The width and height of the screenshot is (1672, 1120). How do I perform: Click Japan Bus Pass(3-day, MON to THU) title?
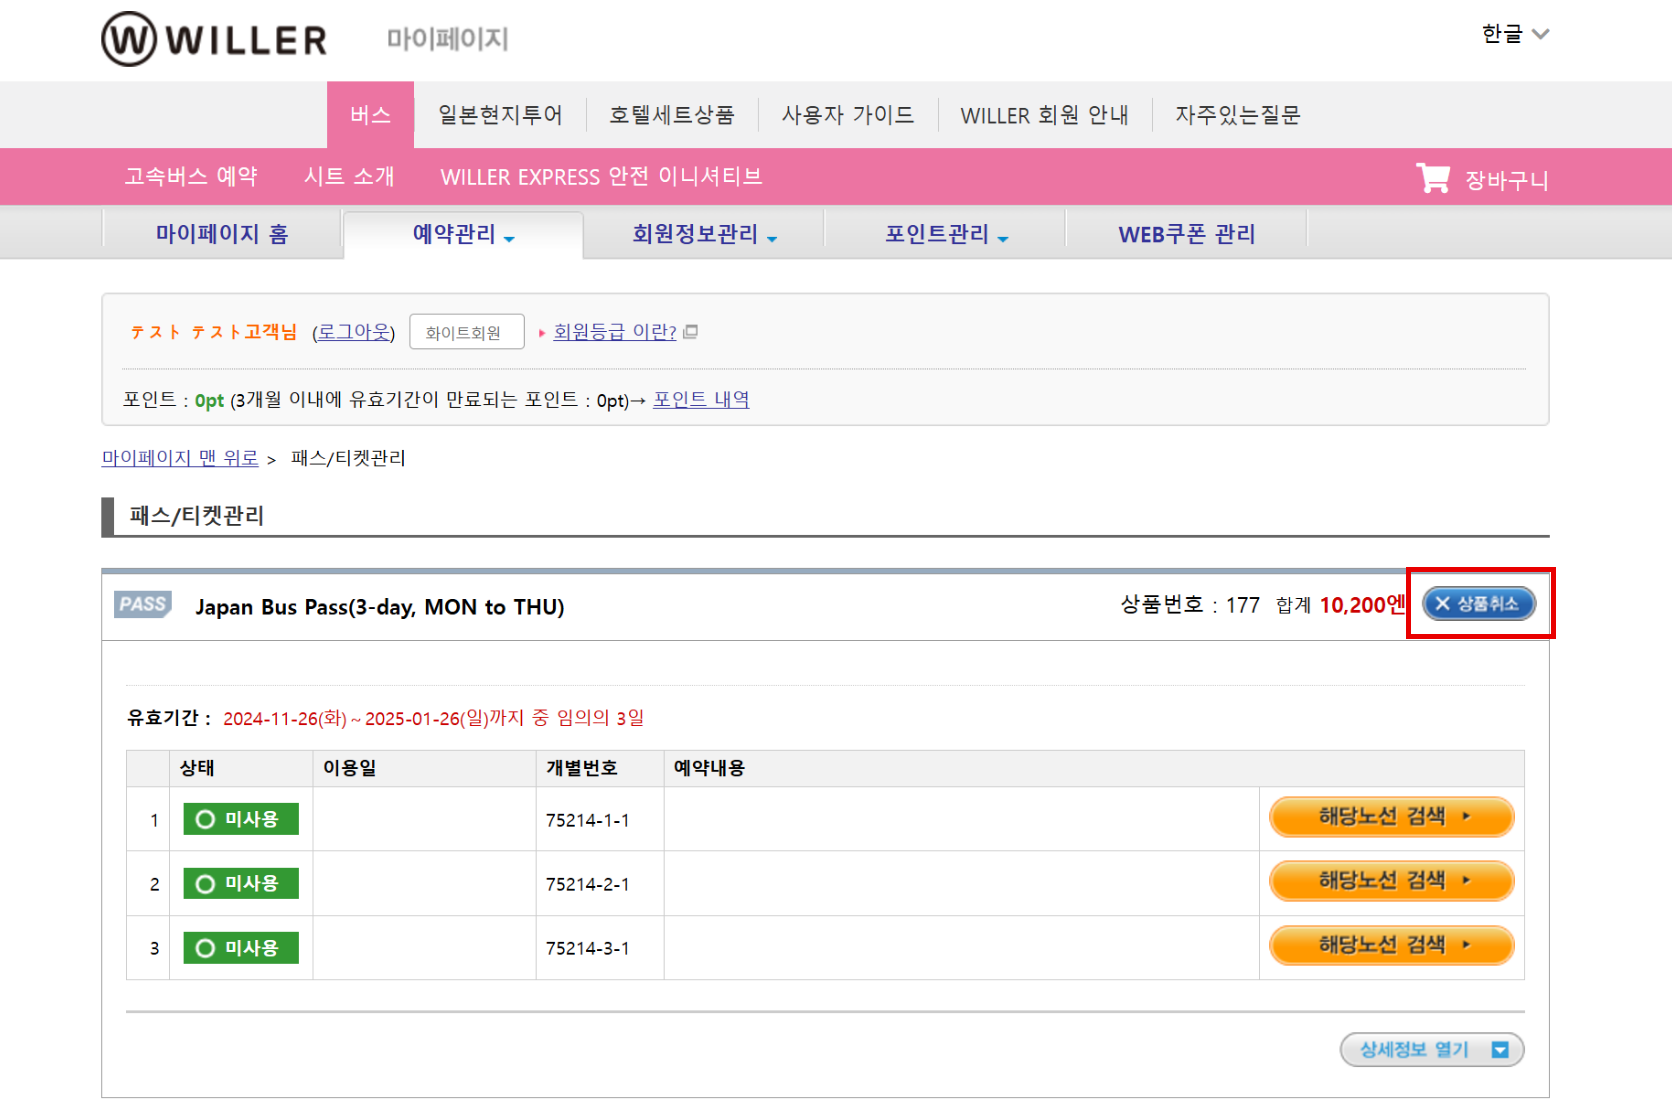tap(380, 607)
